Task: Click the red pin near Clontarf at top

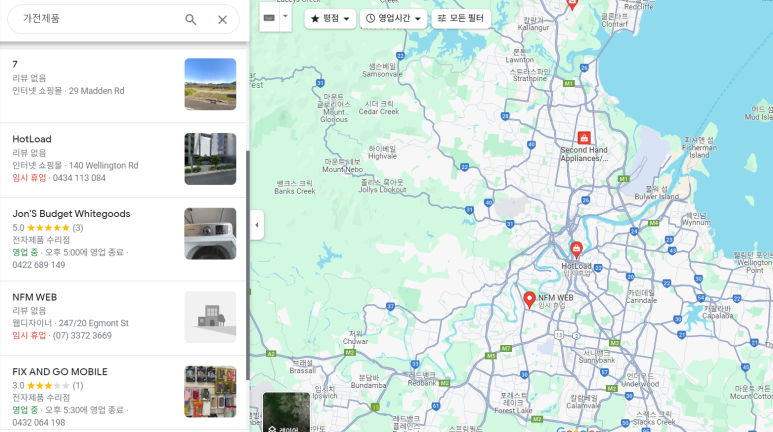Action: (x=572, y=4)
